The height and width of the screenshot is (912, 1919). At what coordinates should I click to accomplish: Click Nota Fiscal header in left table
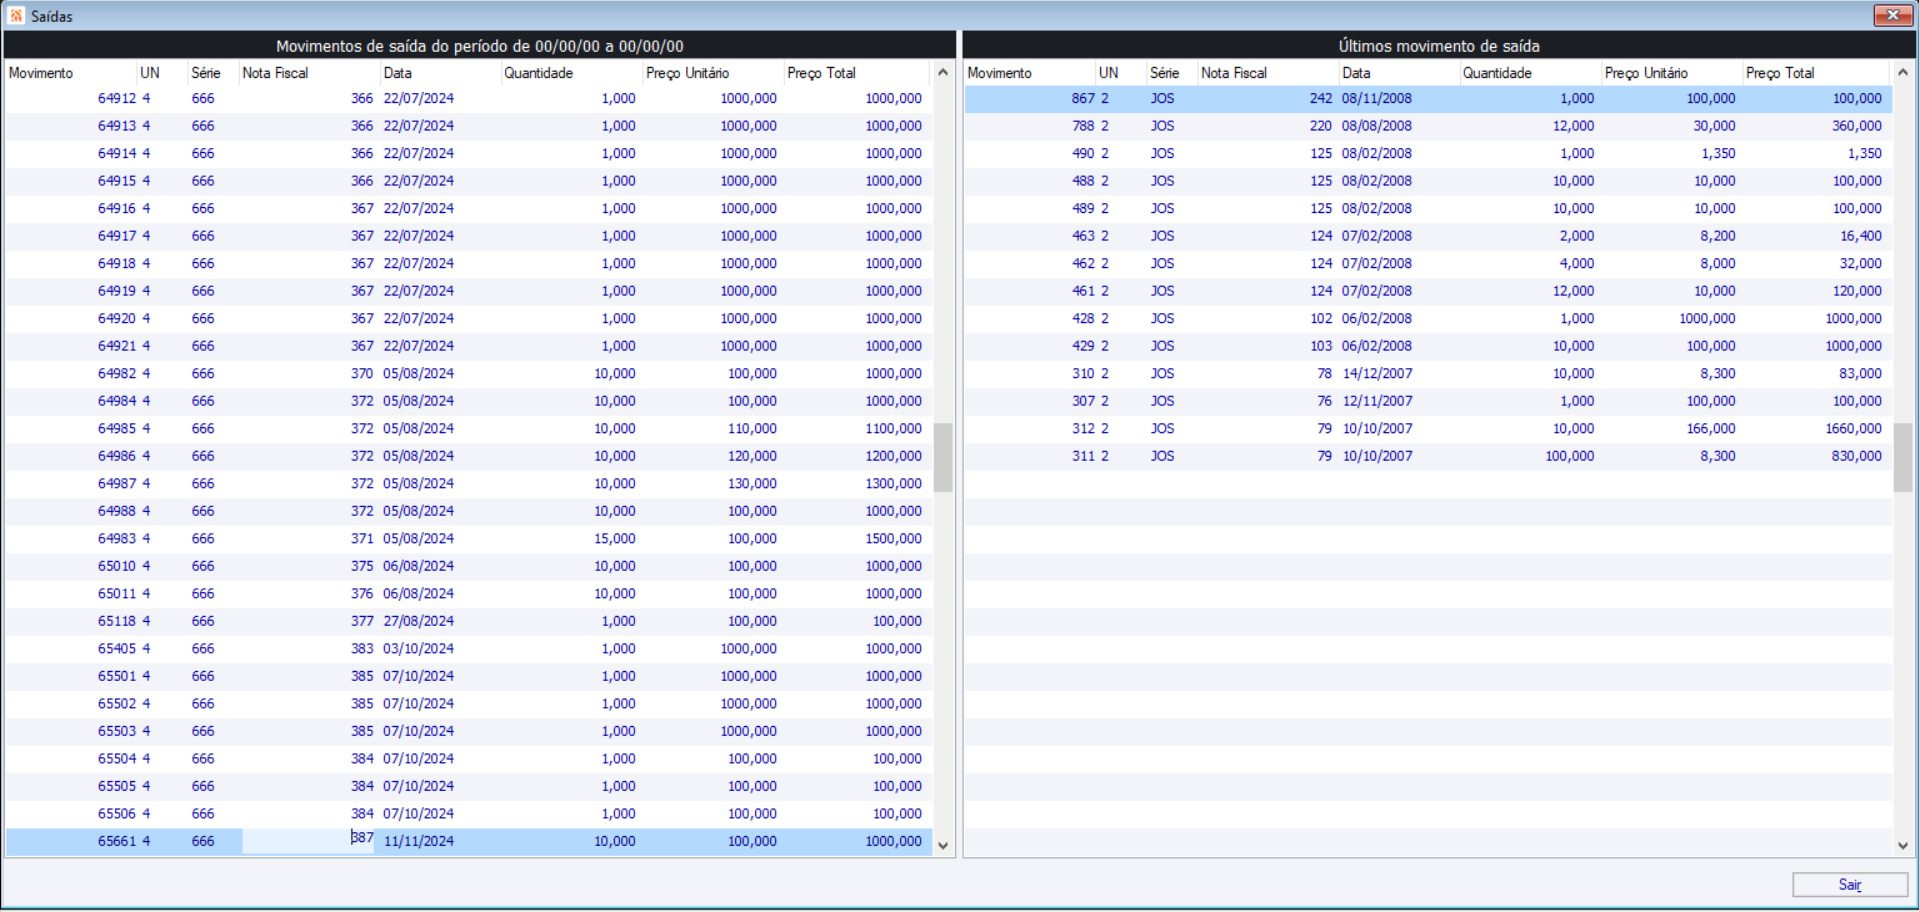click(310, 73)
